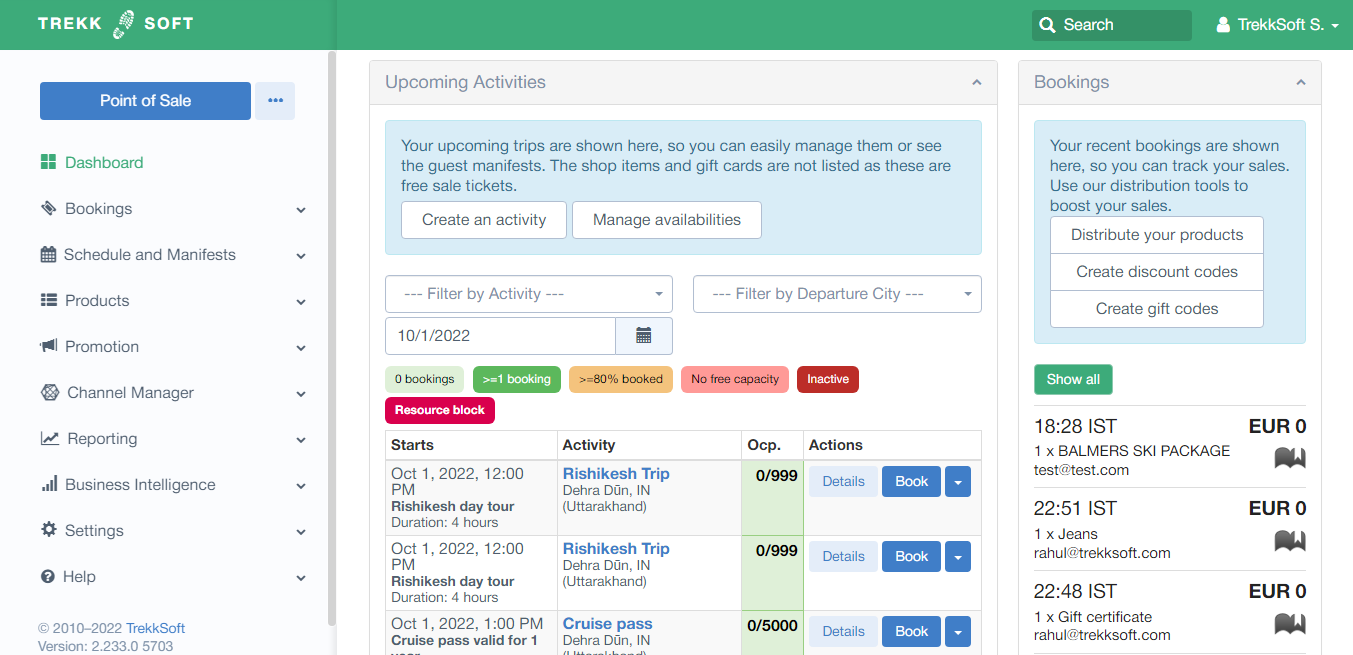Screen dimensions: 1353x655
Task: Click Create discount codes button
Action: pyautogui.click(x=1157, y=272)
